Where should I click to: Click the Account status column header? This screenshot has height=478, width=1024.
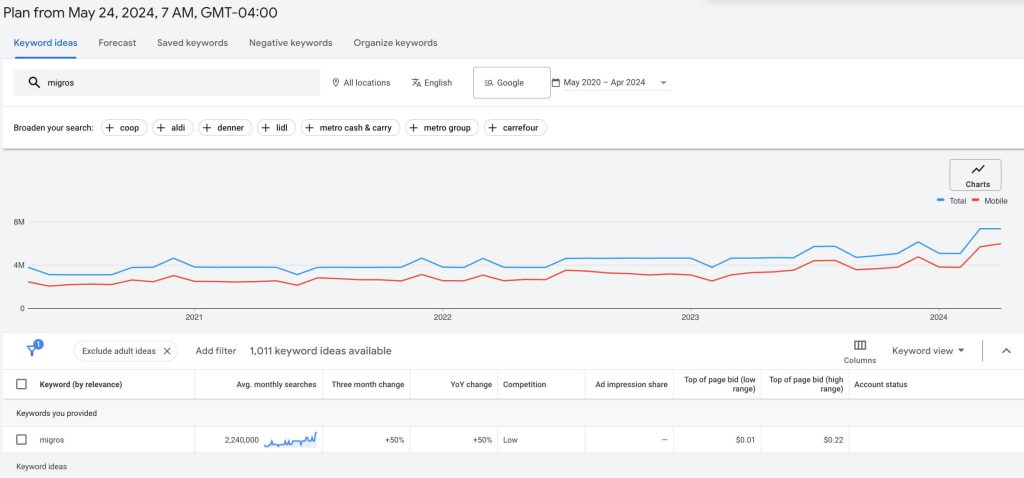(x=880, y=385)
